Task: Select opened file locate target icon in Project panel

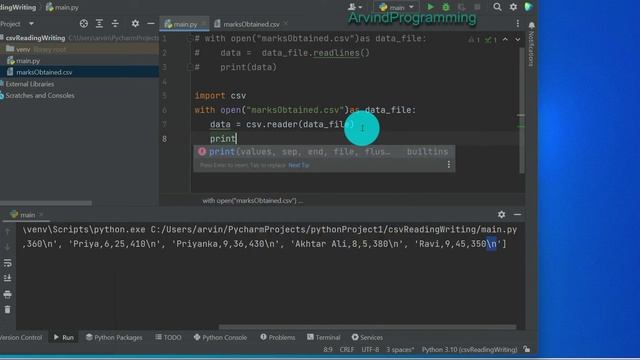Action: [84, 24]
